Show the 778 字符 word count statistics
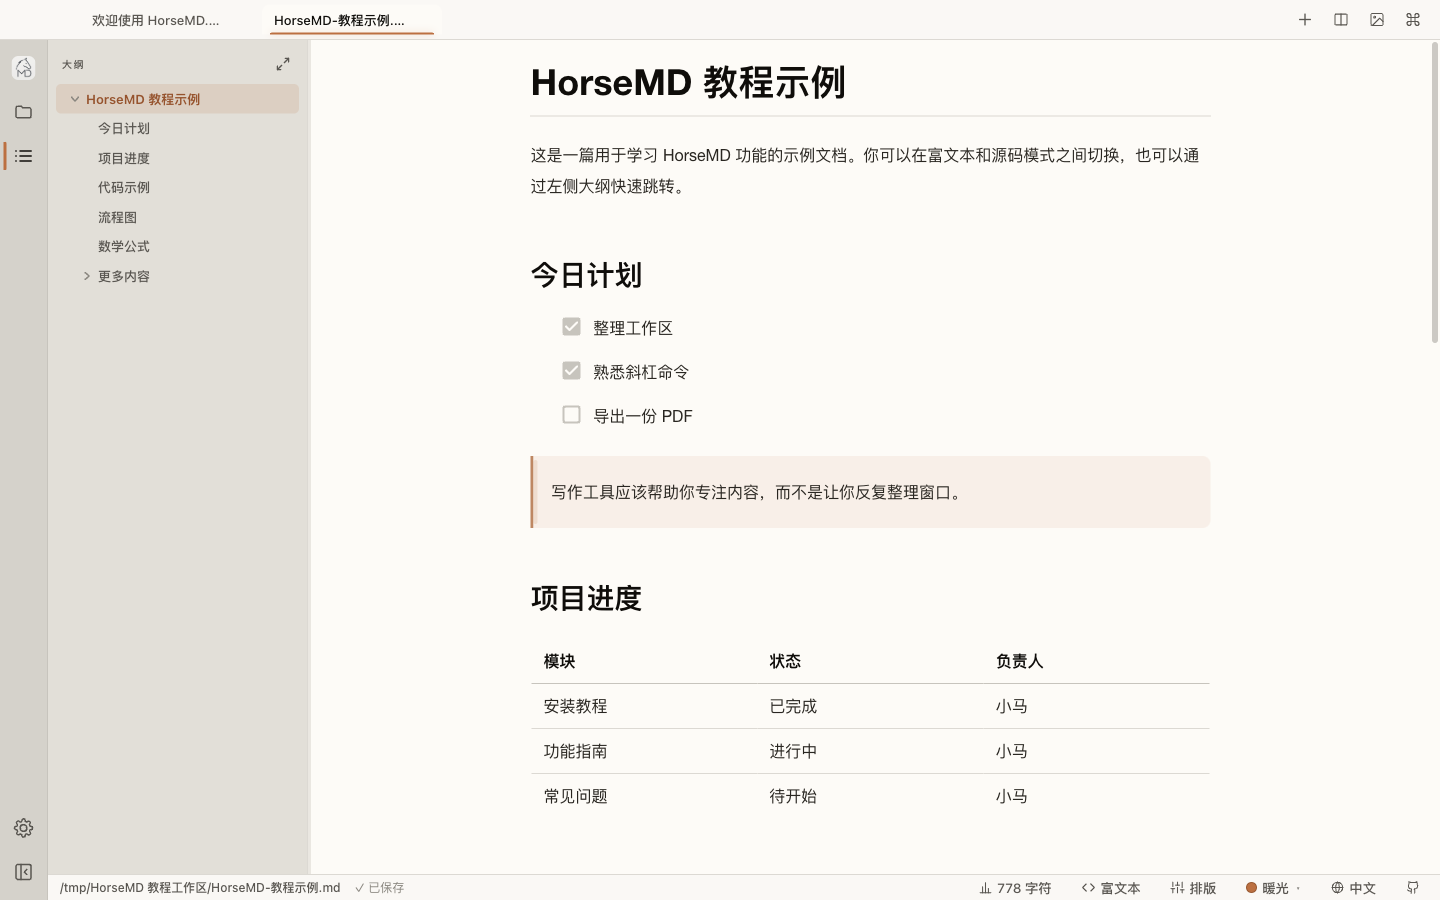 tap(1015, 888)
